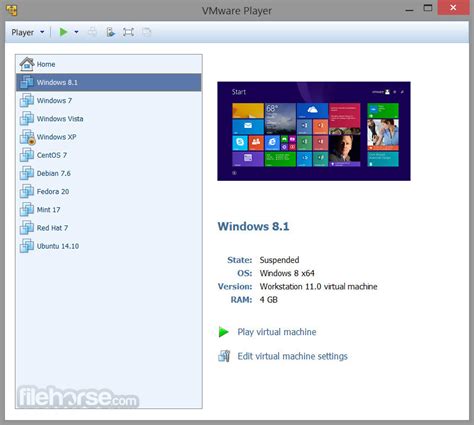Click the Ubuntu 14.10 VM icon
Viewport: 474px width, 425px height.
[x=27, y=246]
